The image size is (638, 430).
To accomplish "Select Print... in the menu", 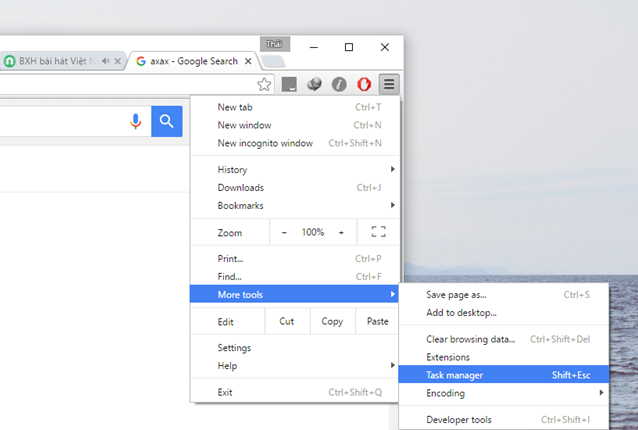I will pos(295,259).
